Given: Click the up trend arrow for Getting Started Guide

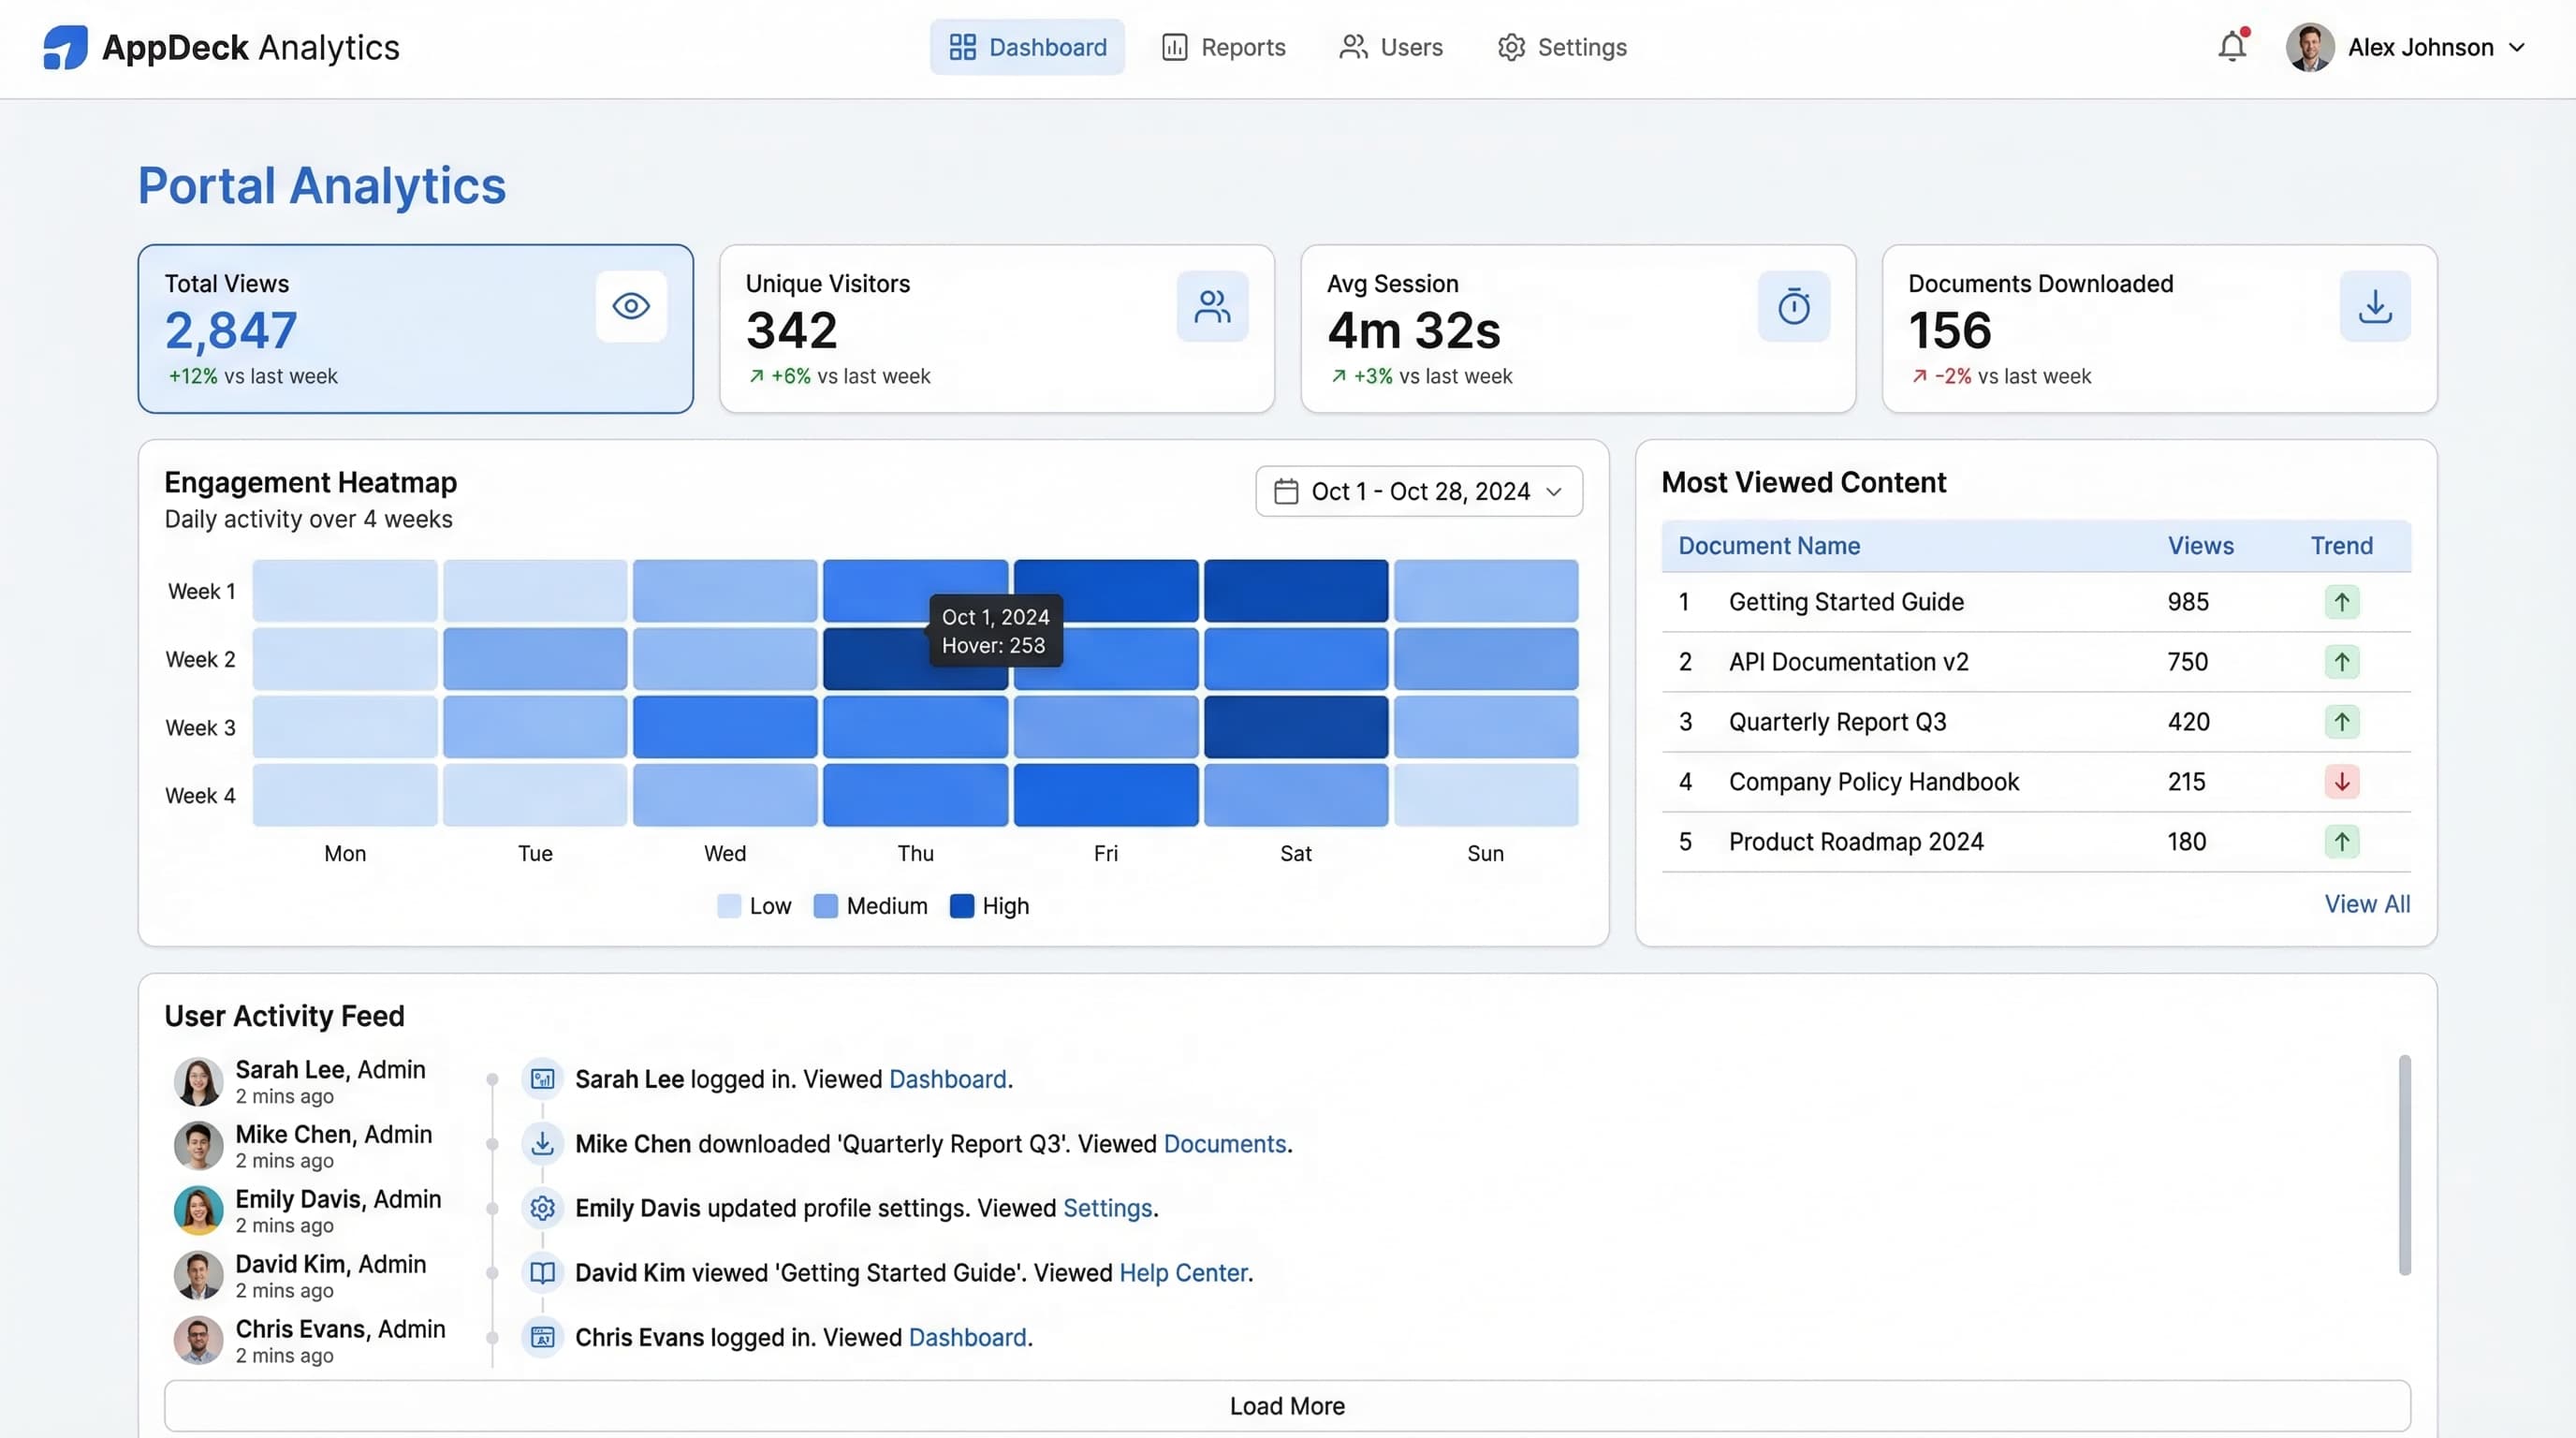Looking at the screenshot, I should [2341, 602].
